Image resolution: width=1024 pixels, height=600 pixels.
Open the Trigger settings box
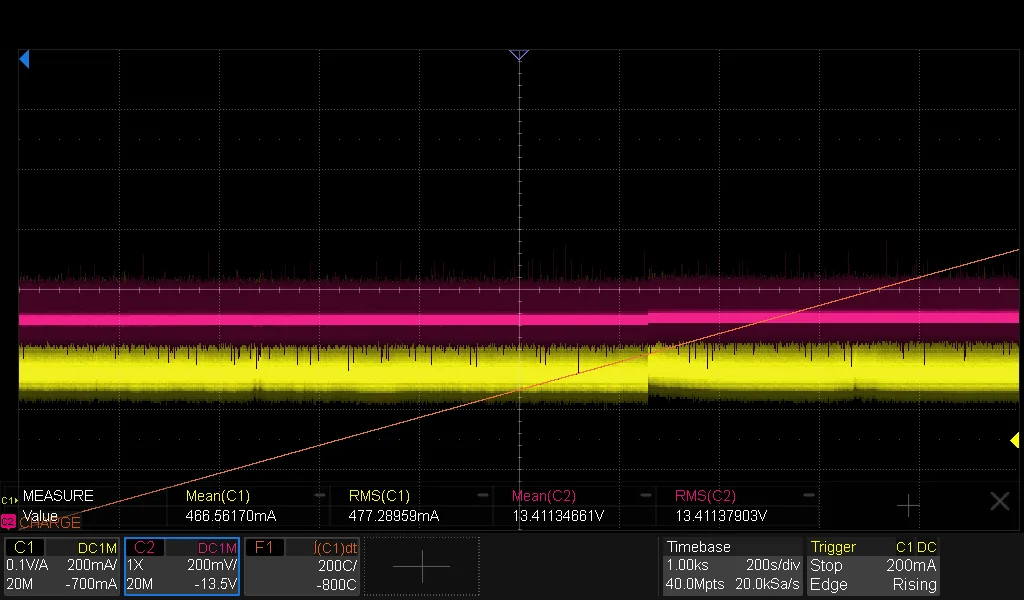coord(873,566)
